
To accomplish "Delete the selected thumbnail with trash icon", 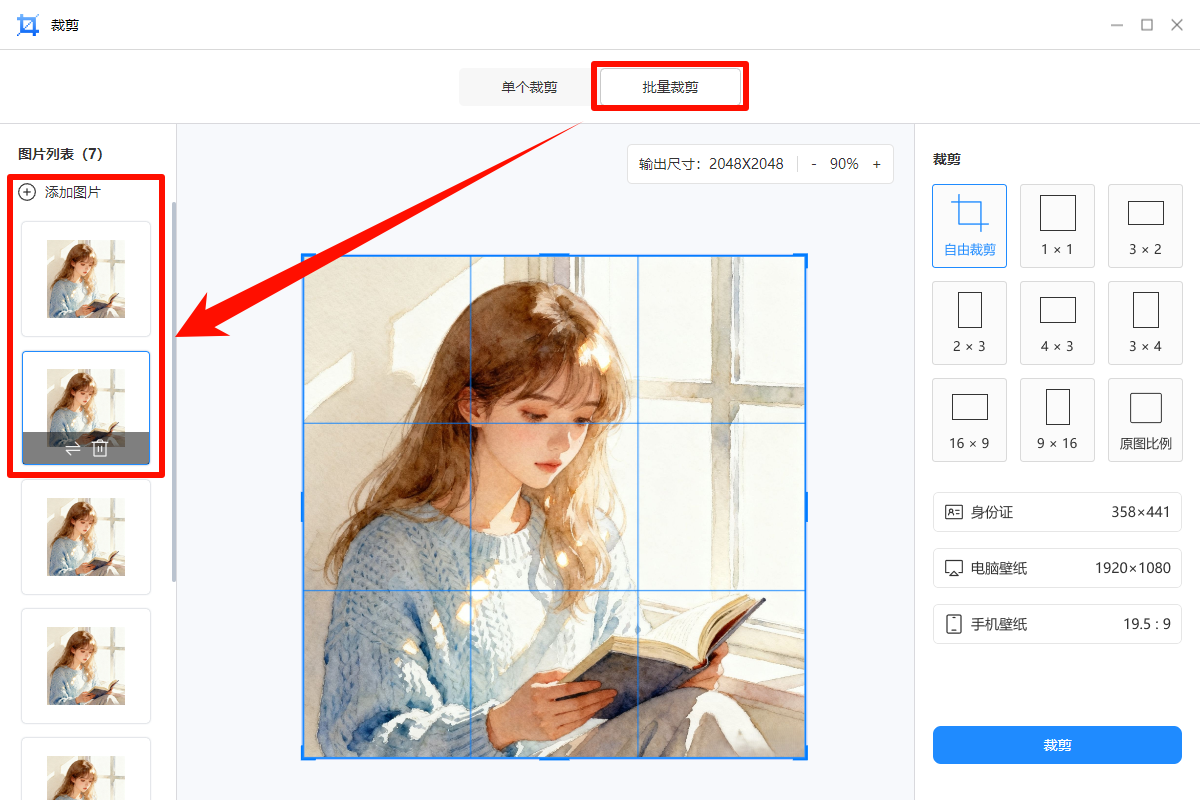I will tap(100, 449).
